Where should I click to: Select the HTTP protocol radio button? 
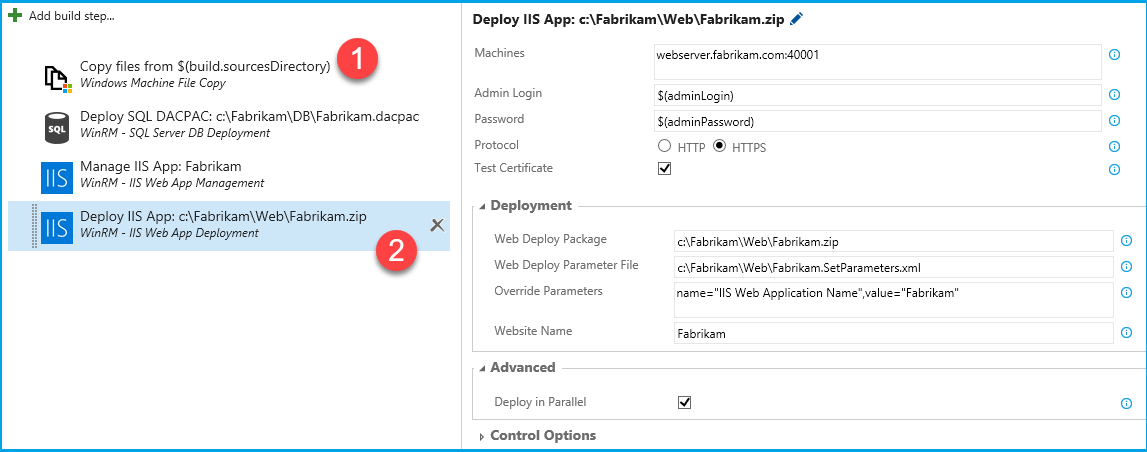click(x=664, y=146)
